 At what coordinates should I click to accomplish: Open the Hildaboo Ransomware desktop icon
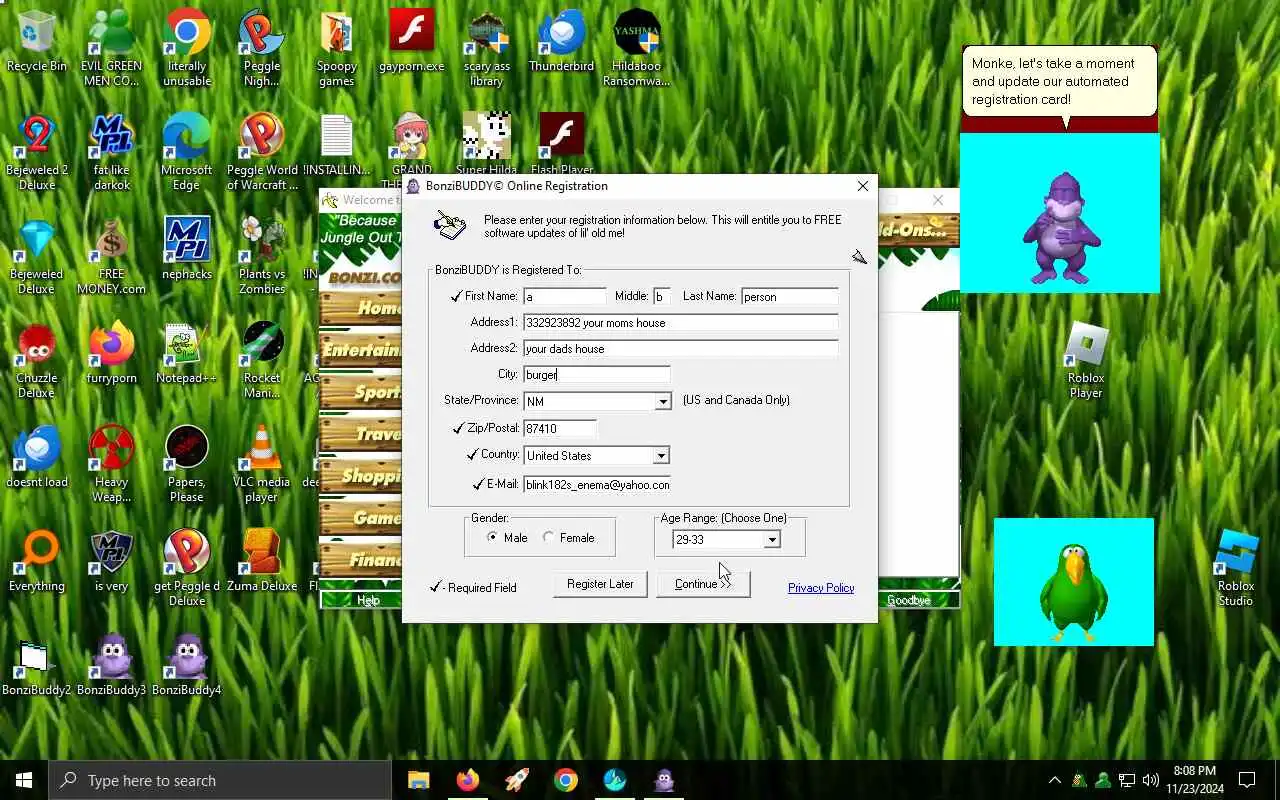(637, 48)
